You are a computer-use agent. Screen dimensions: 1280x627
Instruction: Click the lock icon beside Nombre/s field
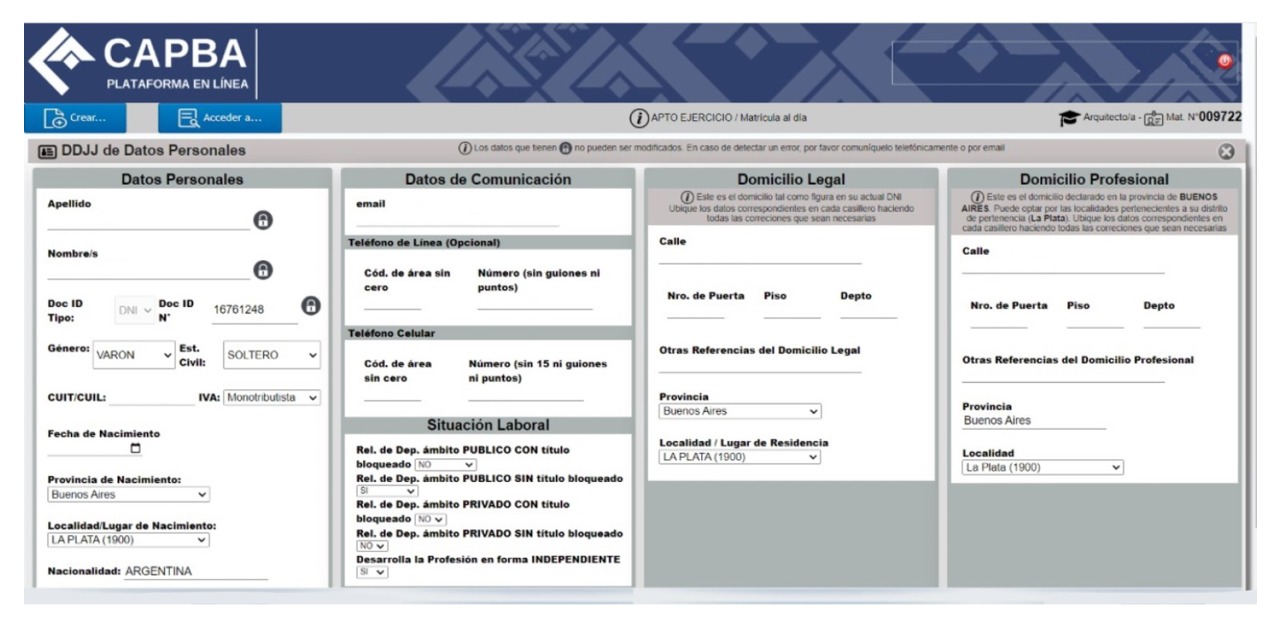click(x=263, y=269)
